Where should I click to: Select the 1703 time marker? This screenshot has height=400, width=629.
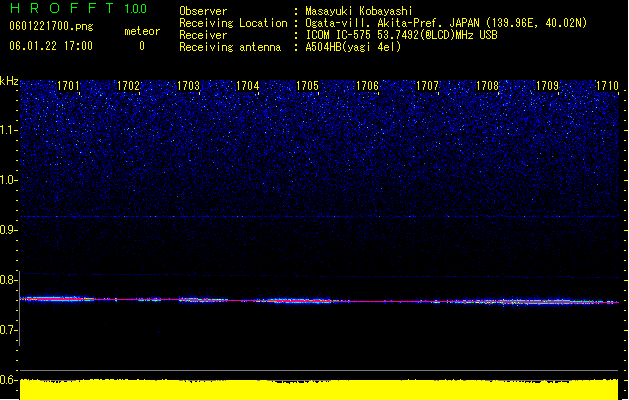pyautogui.click(x=188, y=86)
